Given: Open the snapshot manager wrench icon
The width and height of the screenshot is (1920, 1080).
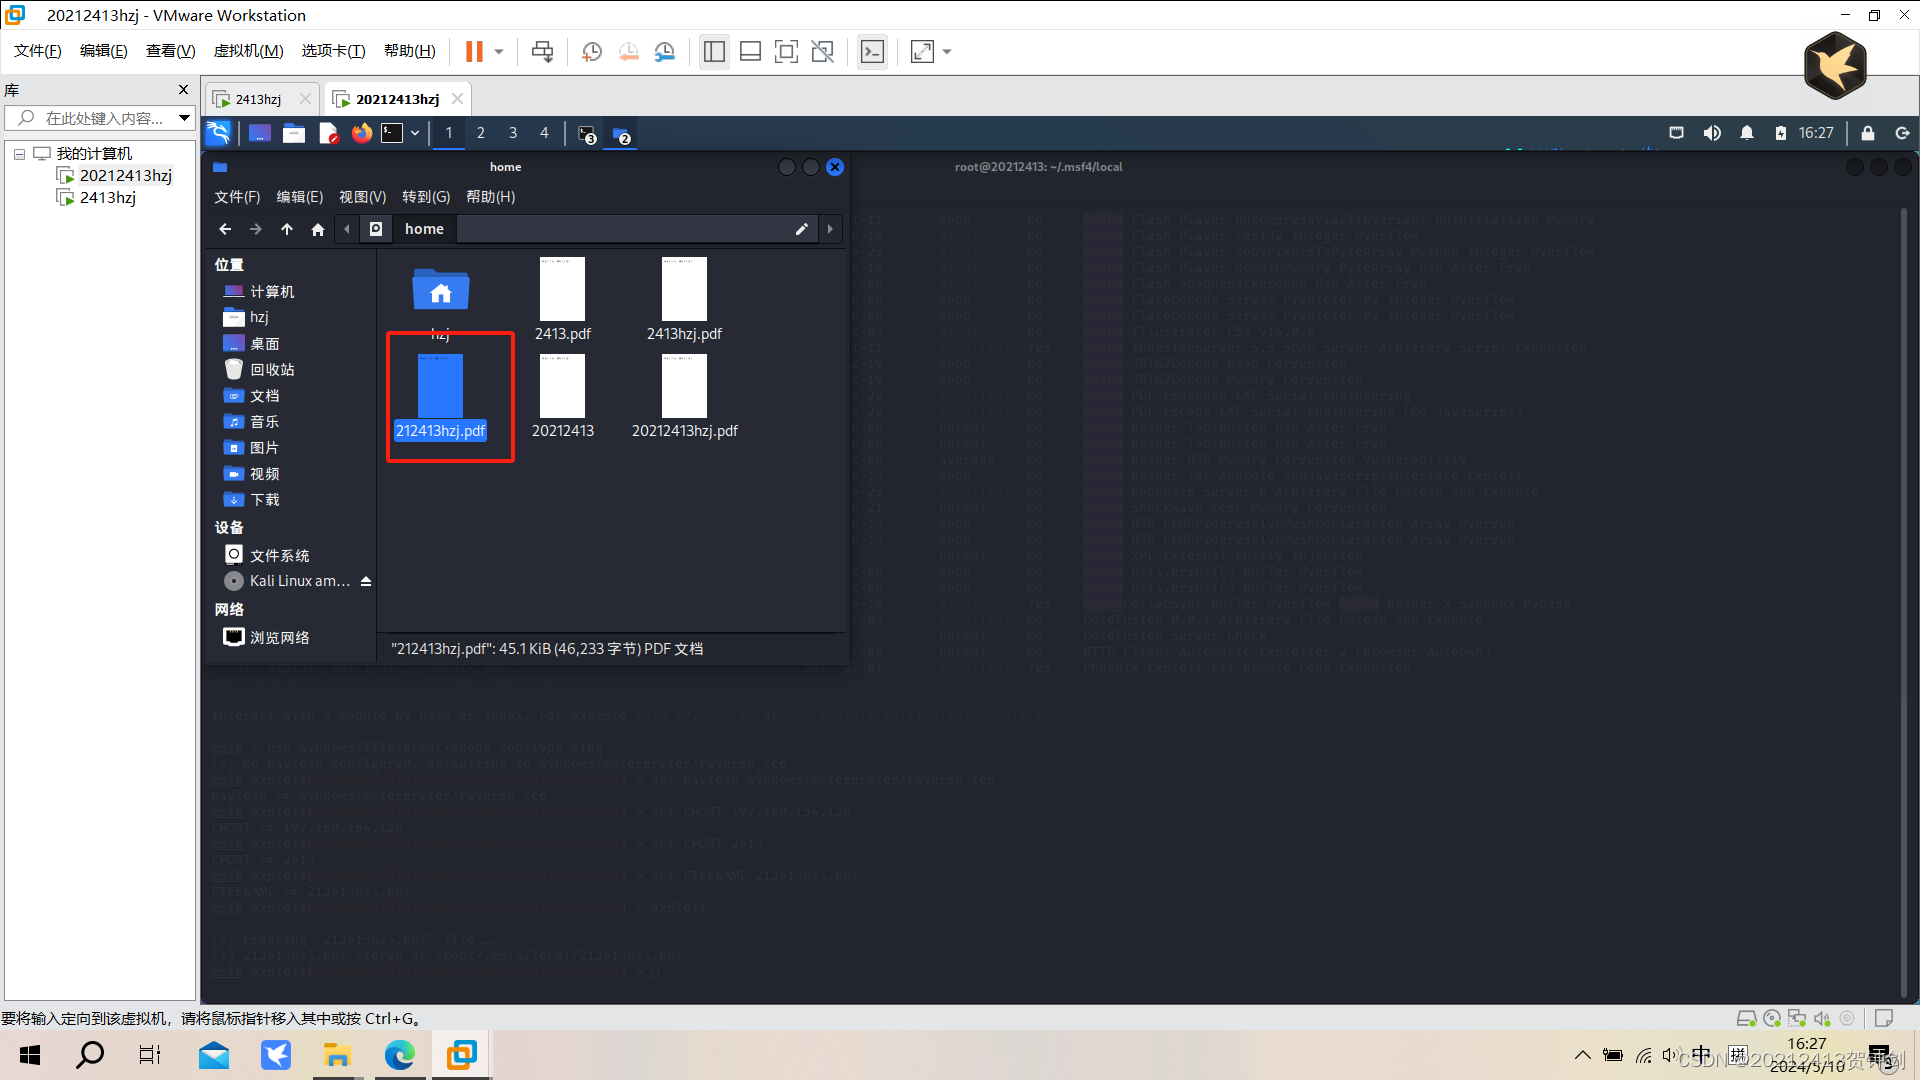Looking at the screenshot, I should 665,51.
